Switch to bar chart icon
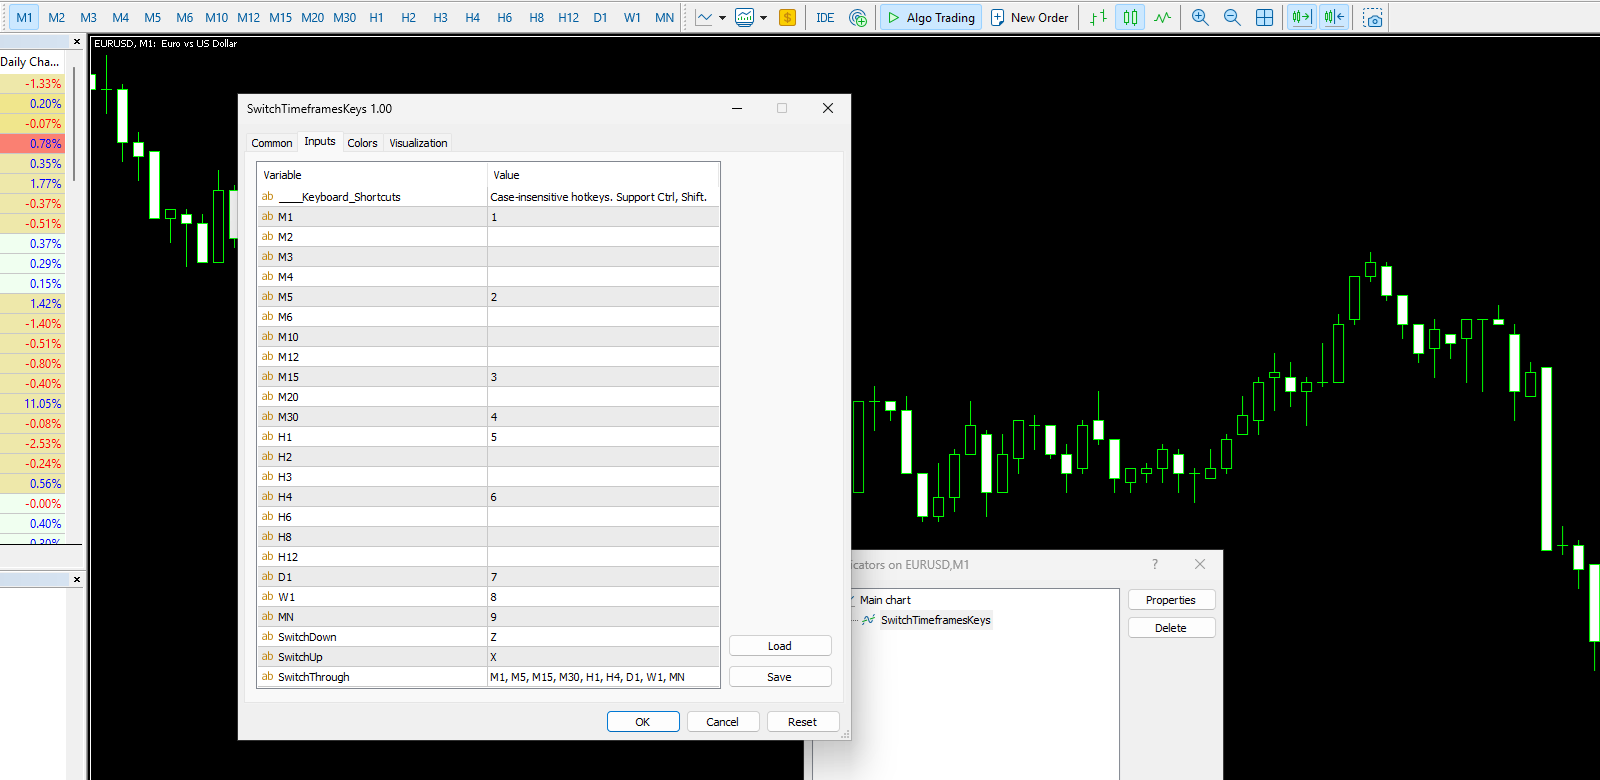Screen dimensions: 1600x780 pyautogui.click(x=1098, y=17)
